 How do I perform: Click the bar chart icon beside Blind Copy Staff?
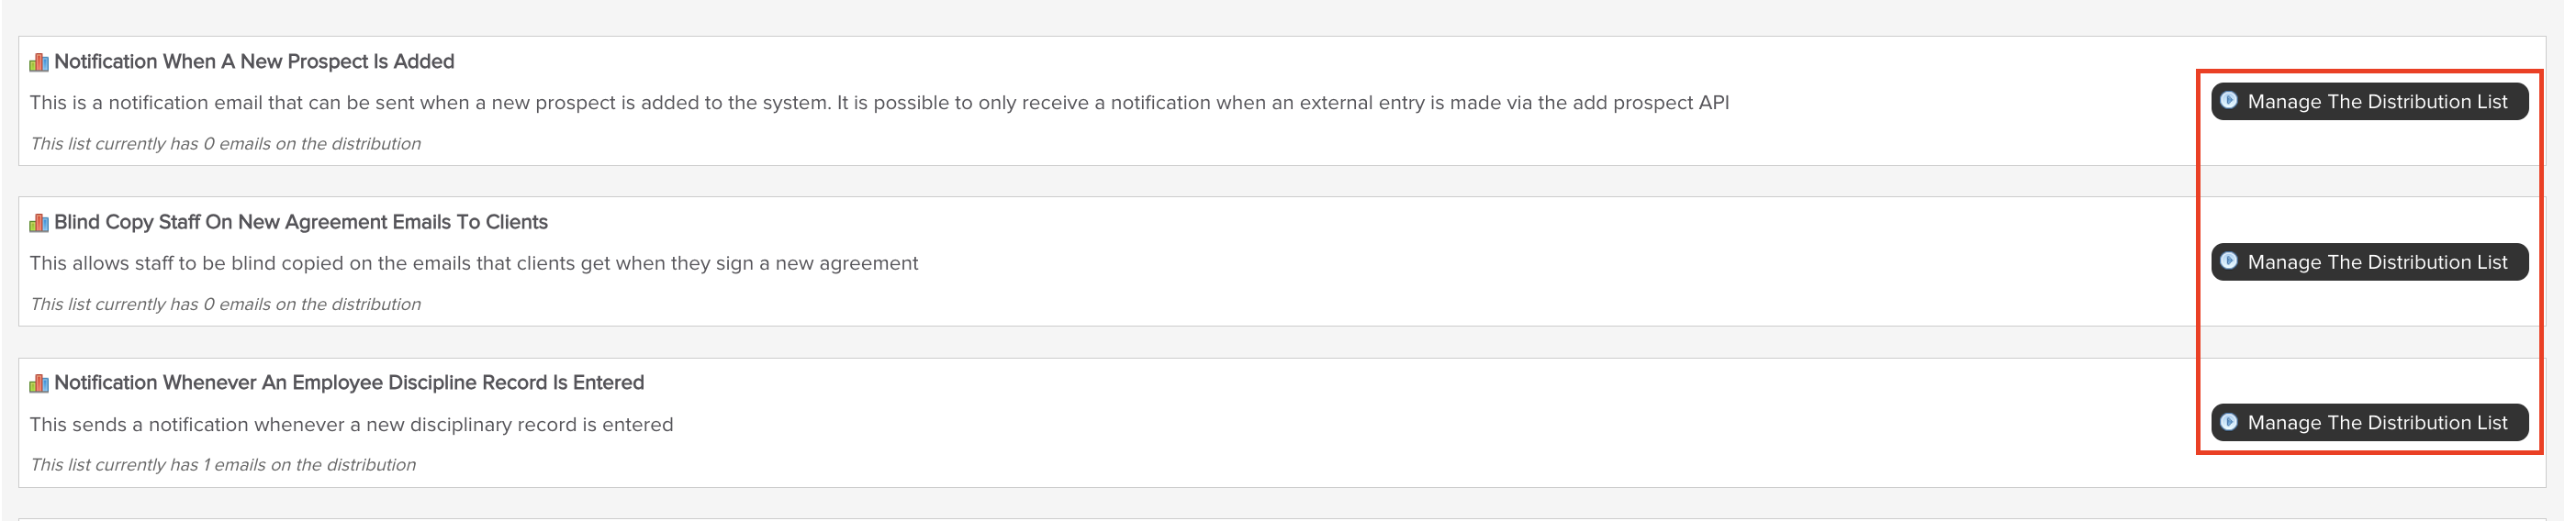[39, 223]
